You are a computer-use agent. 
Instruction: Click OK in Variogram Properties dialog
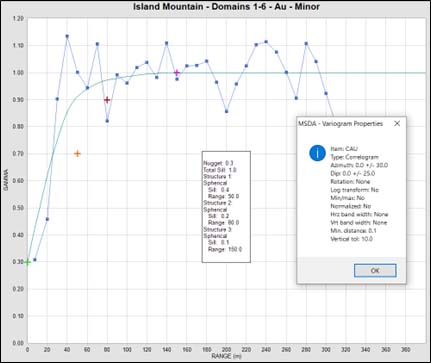[375, 270]
